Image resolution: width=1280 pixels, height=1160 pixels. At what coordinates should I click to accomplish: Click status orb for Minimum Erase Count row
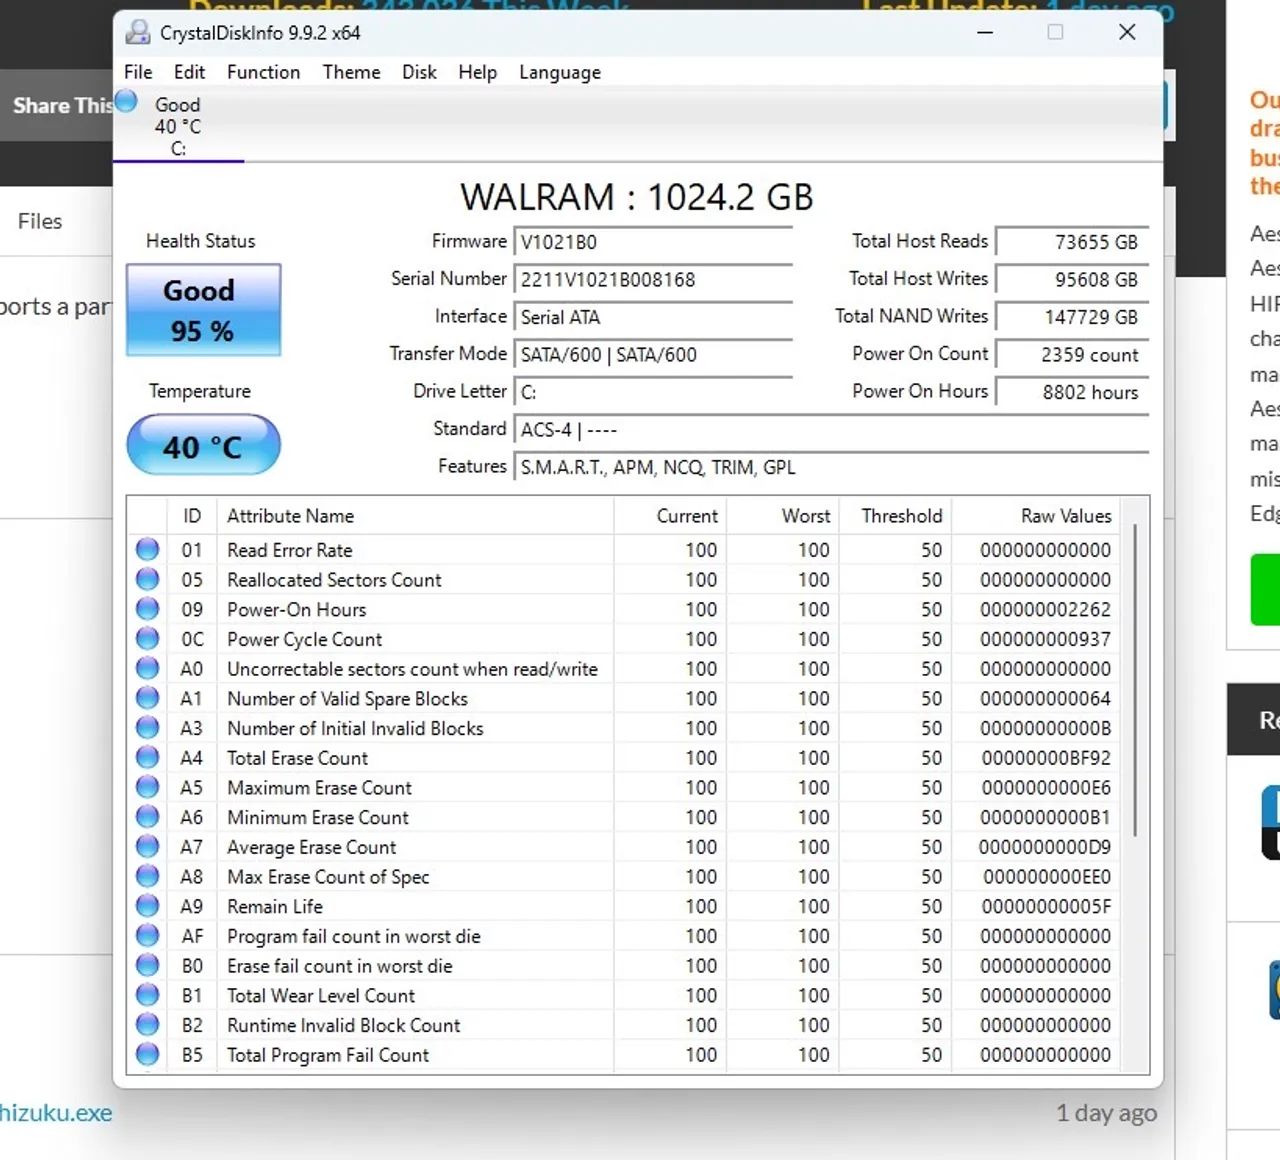[x=147, y=816]
